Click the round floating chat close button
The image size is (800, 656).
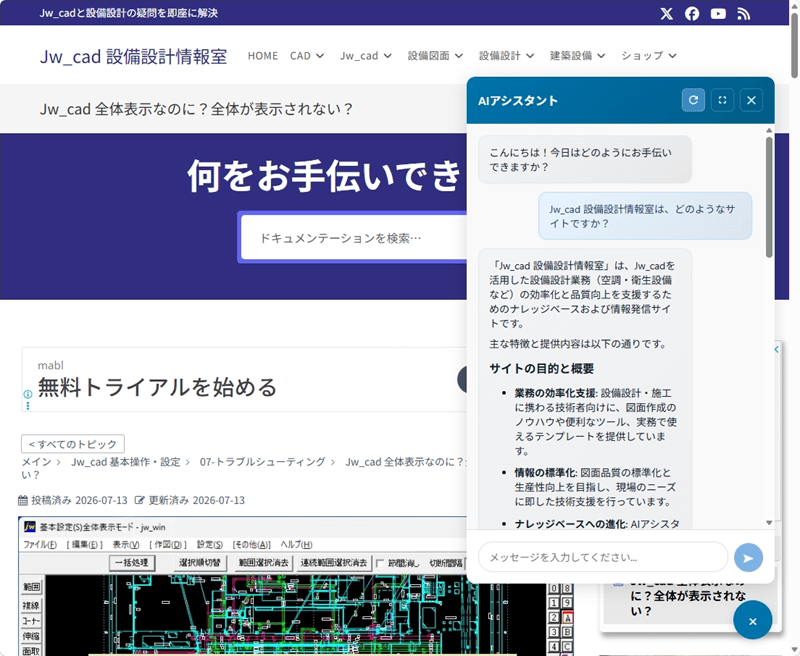coord(753,620)
